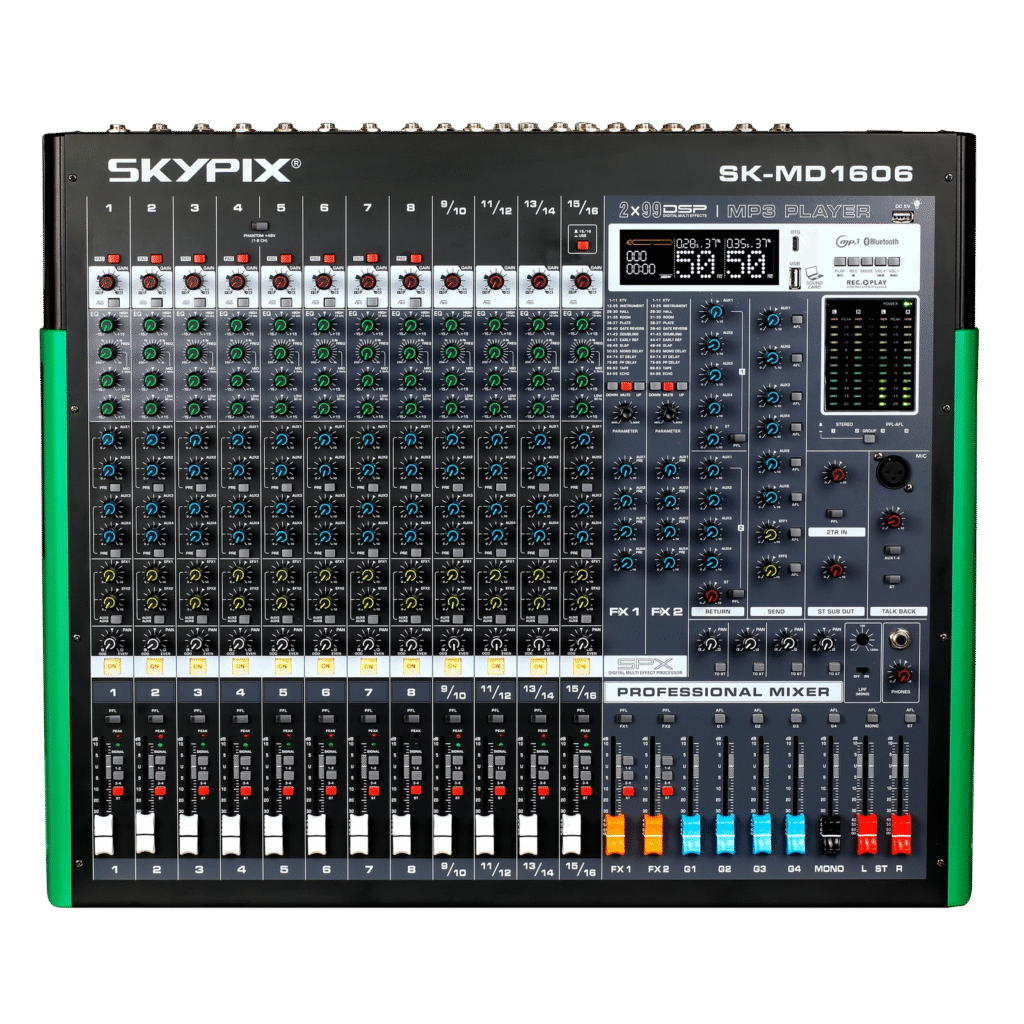1024x1024 pixels.
Task: Select the USB port below the OTG port
Action: point(795,278)
